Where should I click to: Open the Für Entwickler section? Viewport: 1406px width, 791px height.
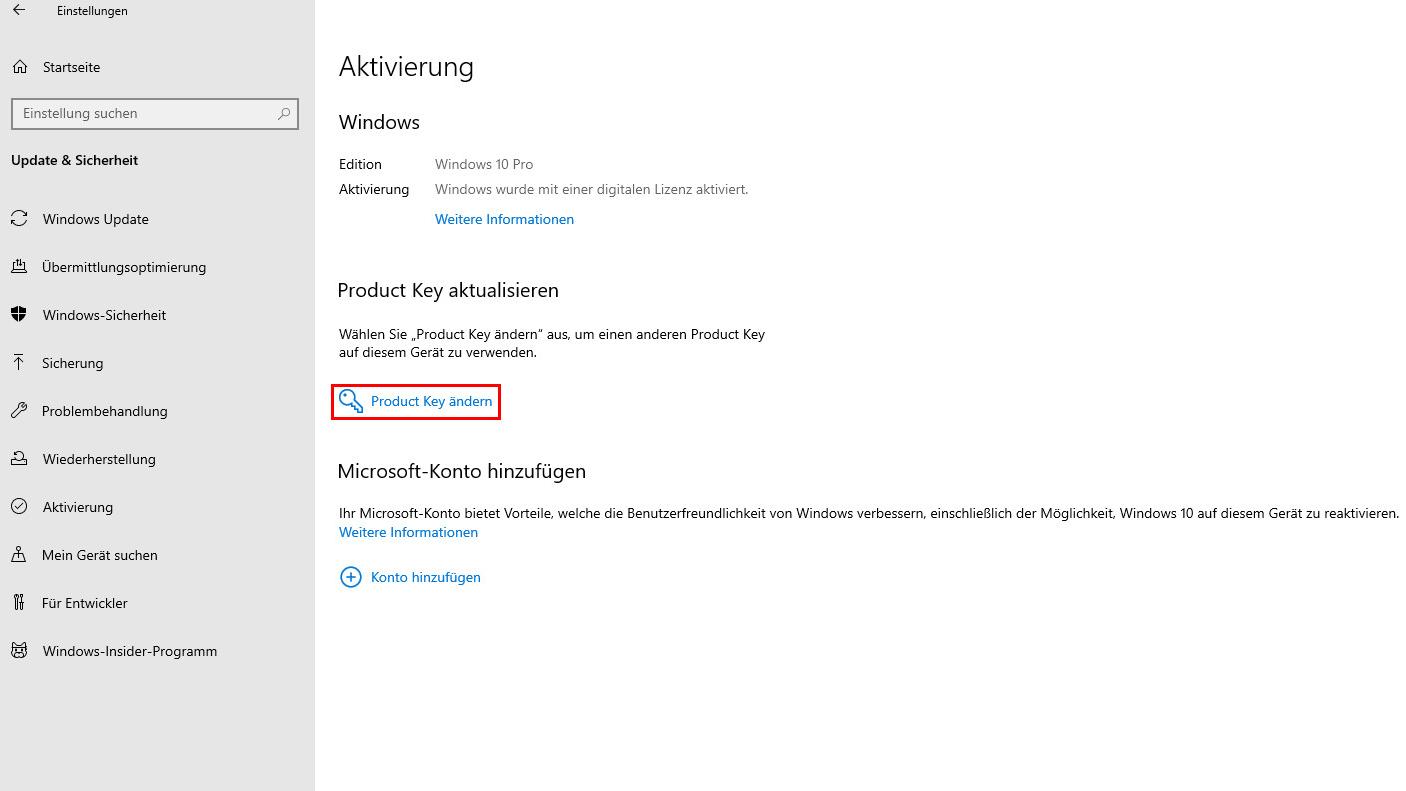pyautogui.click(x=85, y=603)
